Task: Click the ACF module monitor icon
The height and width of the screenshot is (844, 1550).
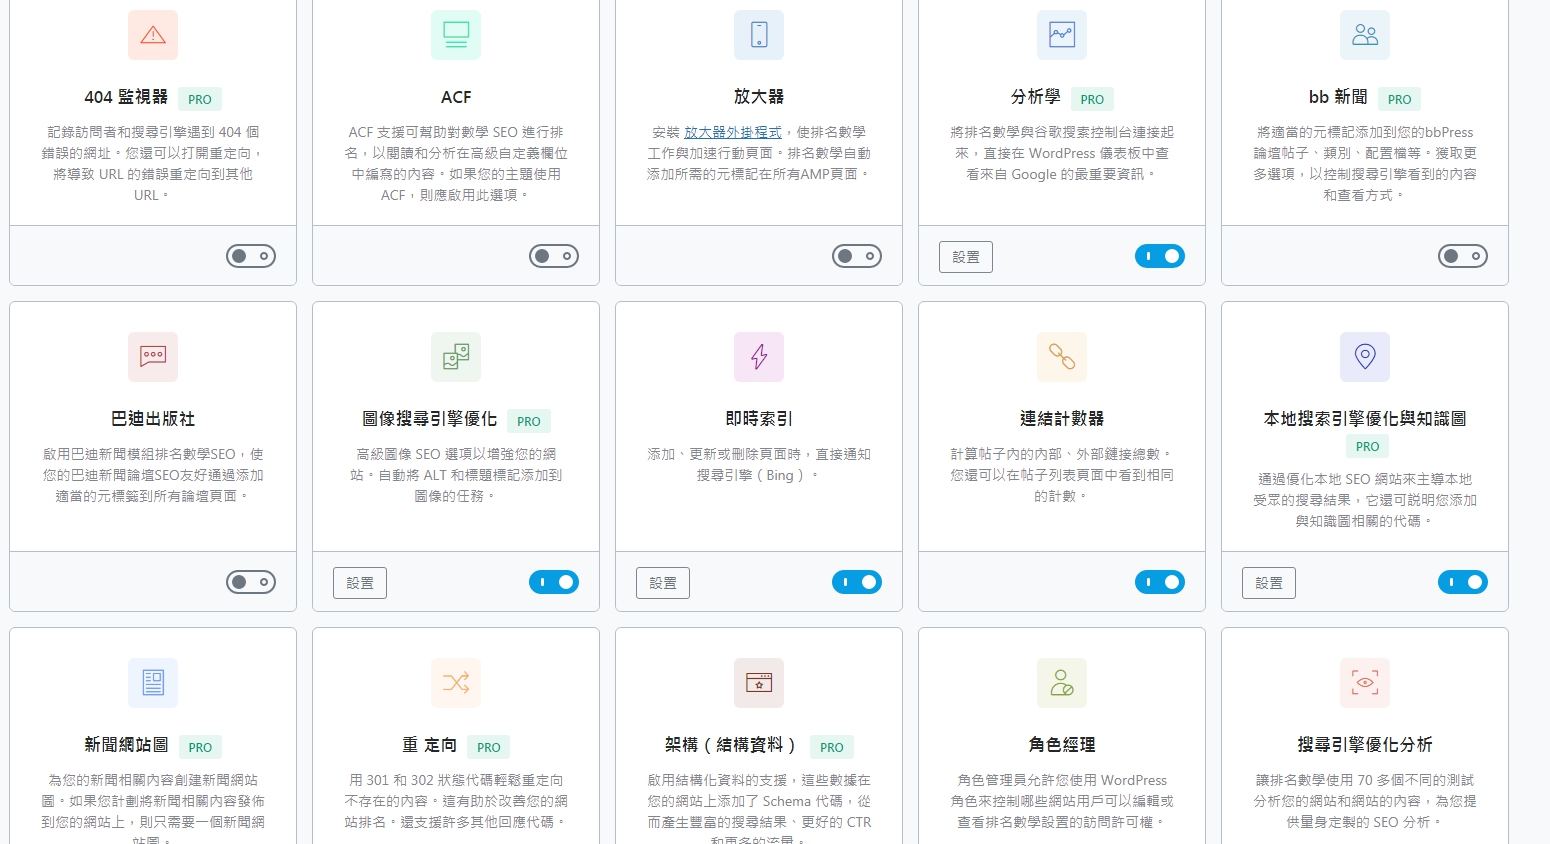Action: tap(456, 35)
